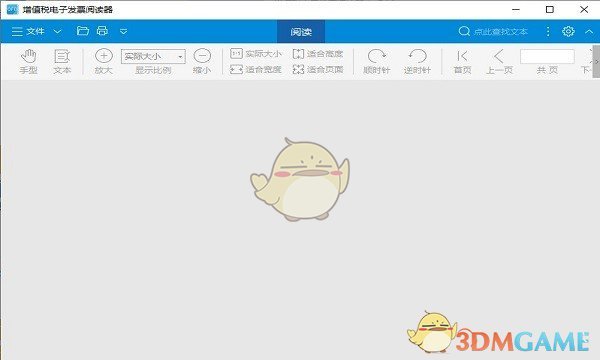Viewport: 600px width, 360px height.
Task: Choose the 适合页面 fit page option
Action: click(x=318, y=69)
